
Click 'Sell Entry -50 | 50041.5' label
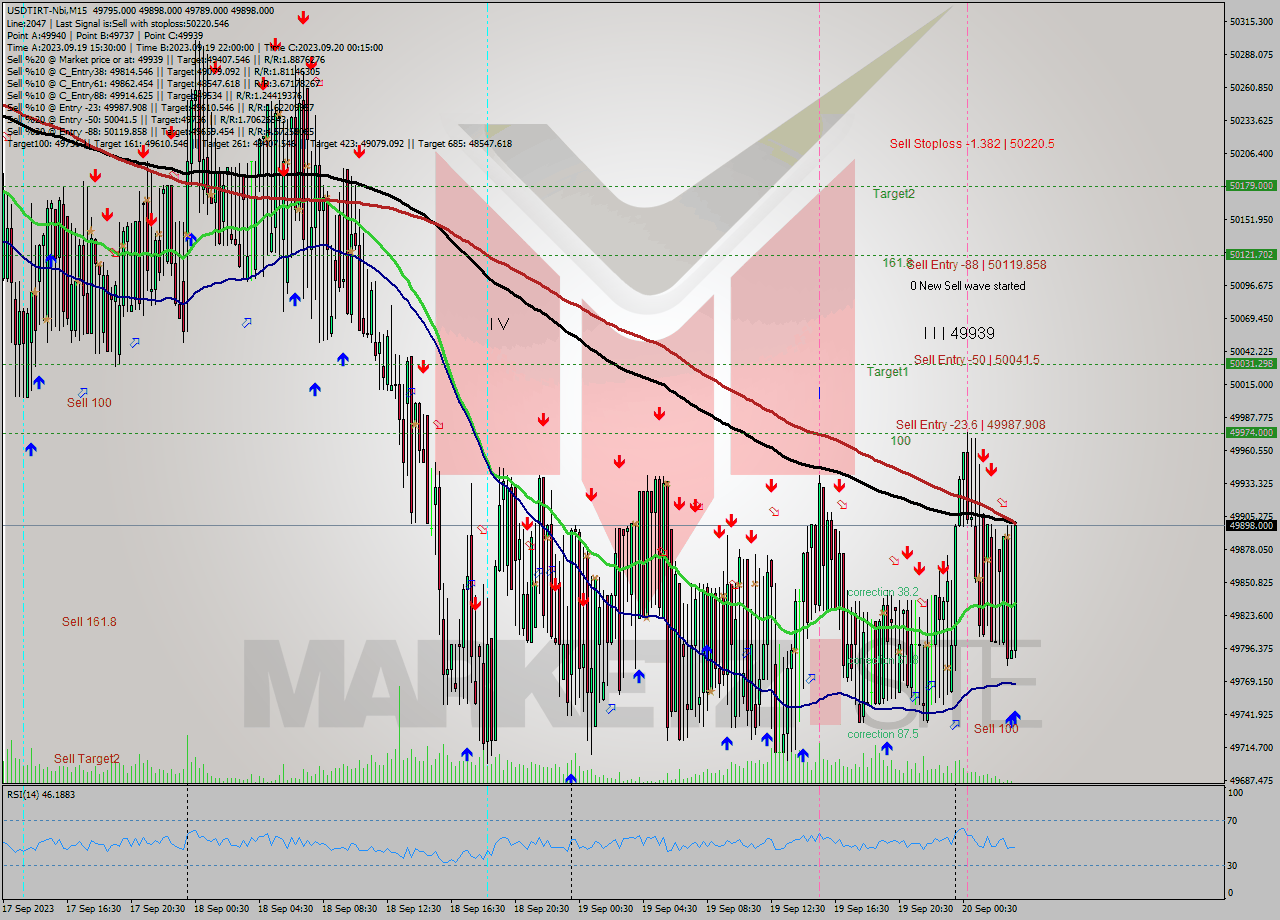[x=976, y=360]
